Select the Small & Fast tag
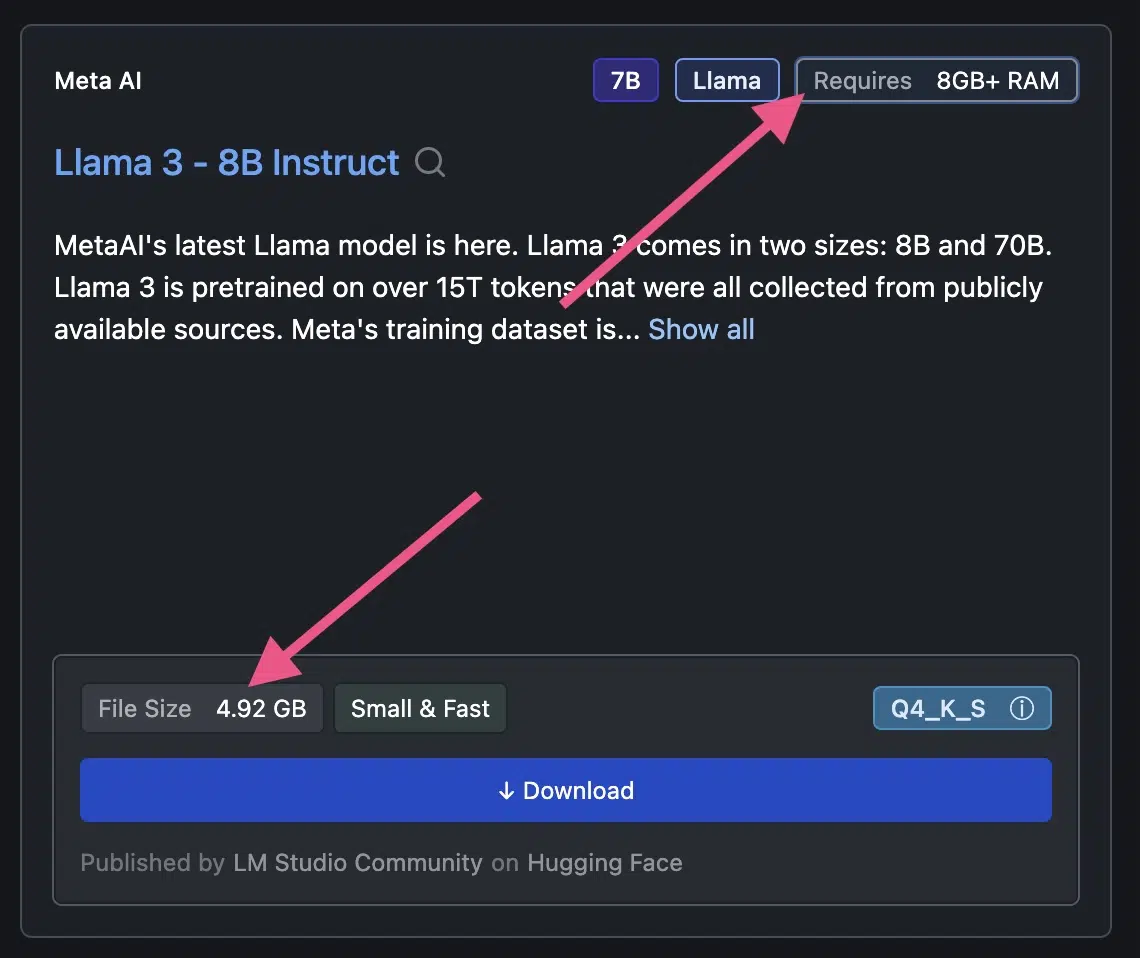 (x=420, y=708)
